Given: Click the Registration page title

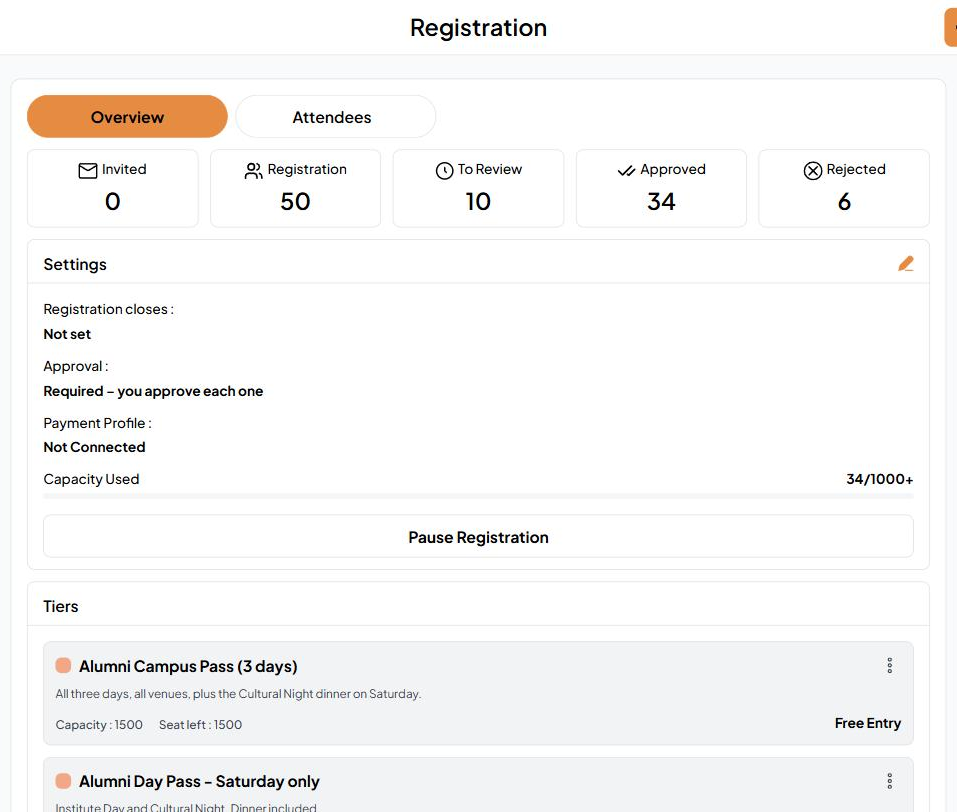Looking at the screenshot, I should tap(478, 28).
